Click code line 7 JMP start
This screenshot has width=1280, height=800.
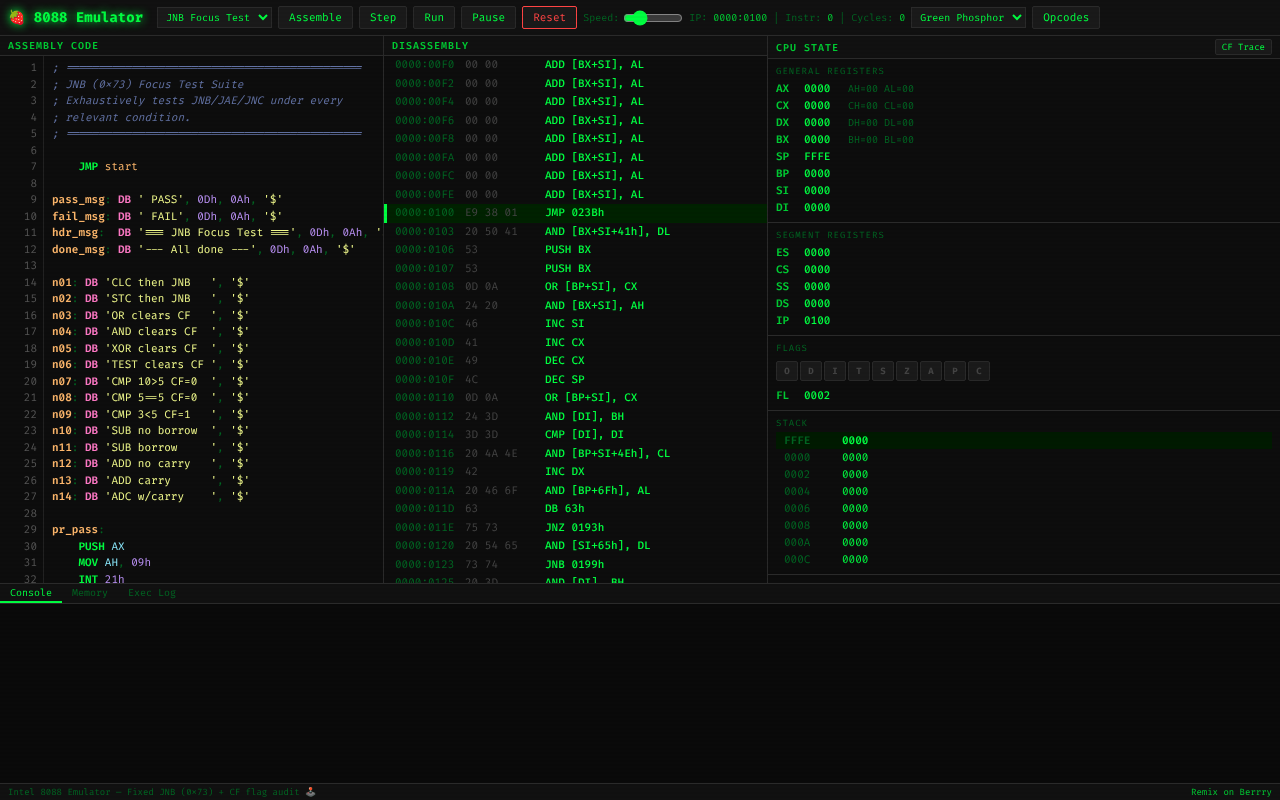108,167
